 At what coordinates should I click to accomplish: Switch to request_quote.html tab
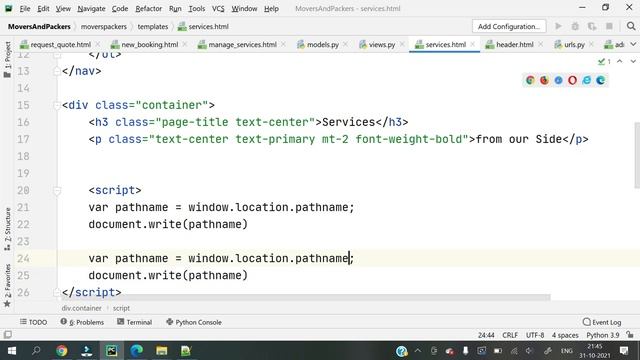coord(60,44)
